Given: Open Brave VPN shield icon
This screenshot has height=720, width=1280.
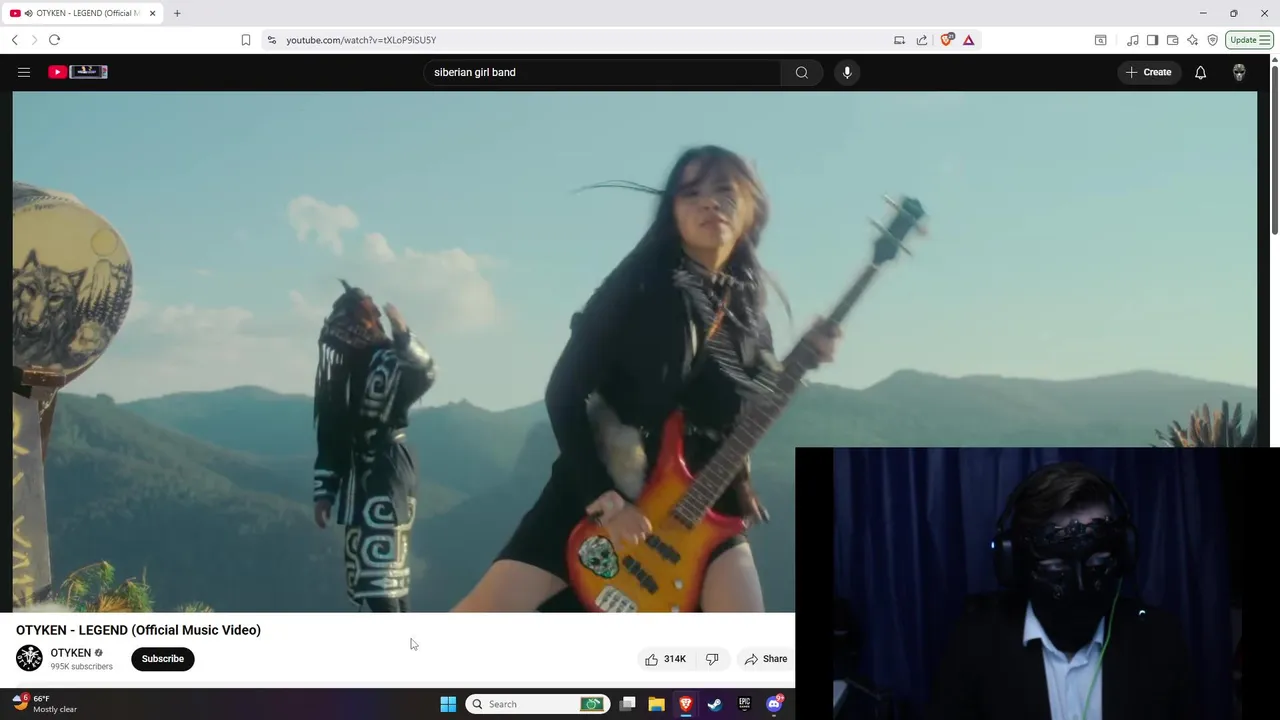Looking at the screenshot, I should [x=1212, y=40].
